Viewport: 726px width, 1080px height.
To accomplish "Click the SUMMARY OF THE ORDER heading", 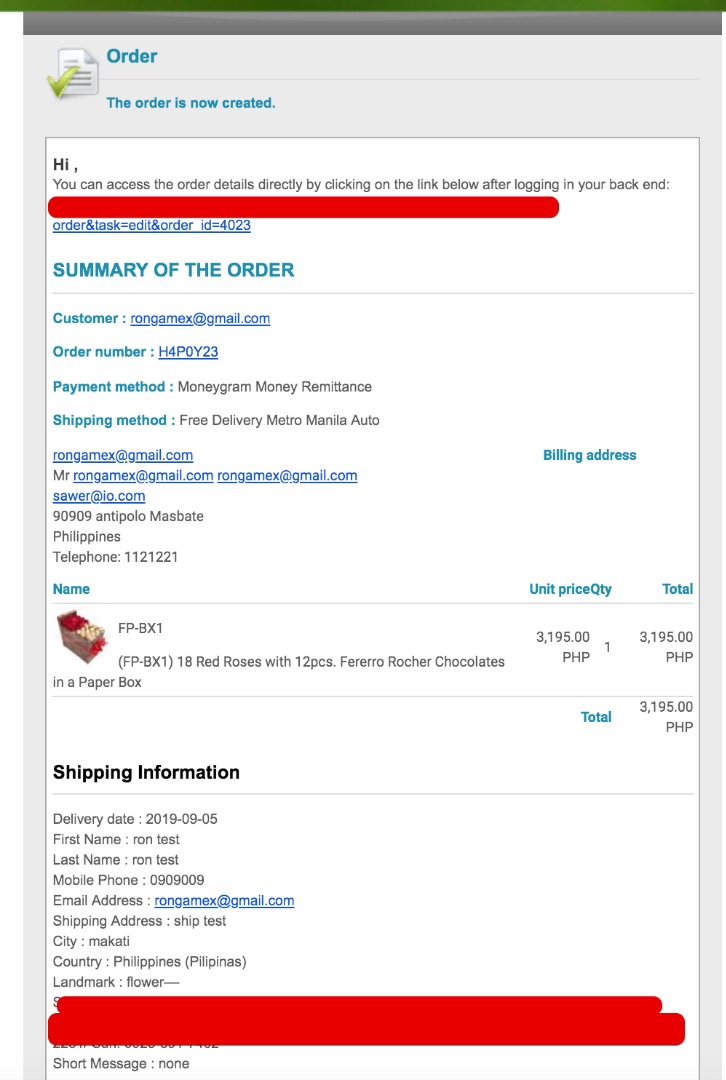I will [x=173, y=270].
